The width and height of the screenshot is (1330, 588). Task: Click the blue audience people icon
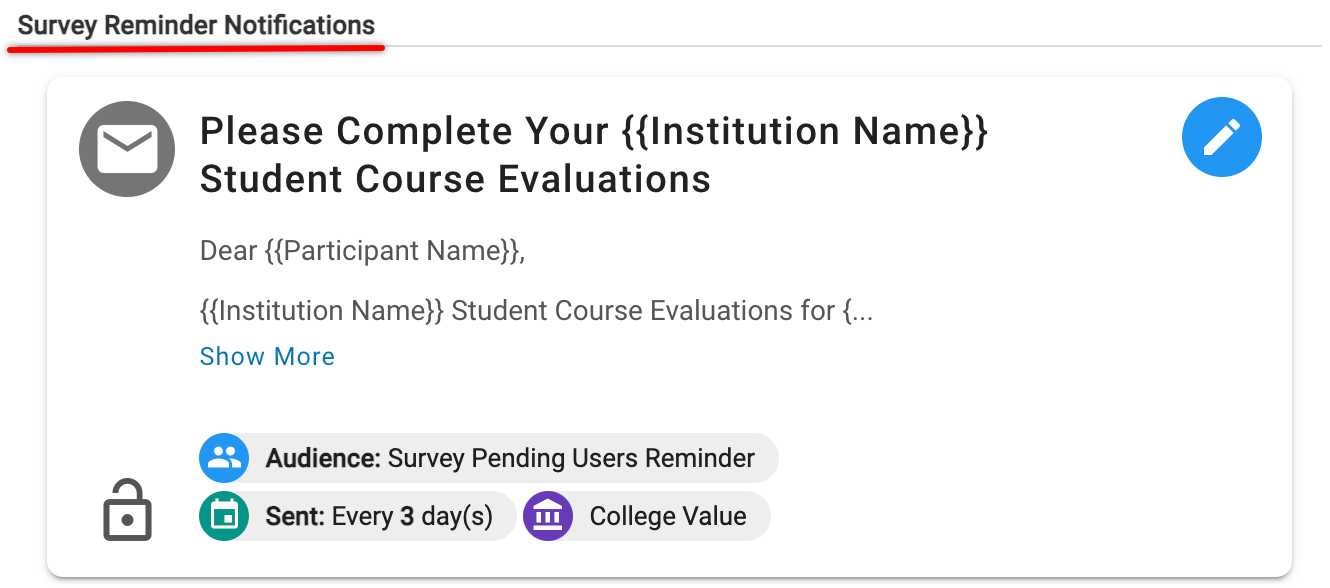coord(224,458)
